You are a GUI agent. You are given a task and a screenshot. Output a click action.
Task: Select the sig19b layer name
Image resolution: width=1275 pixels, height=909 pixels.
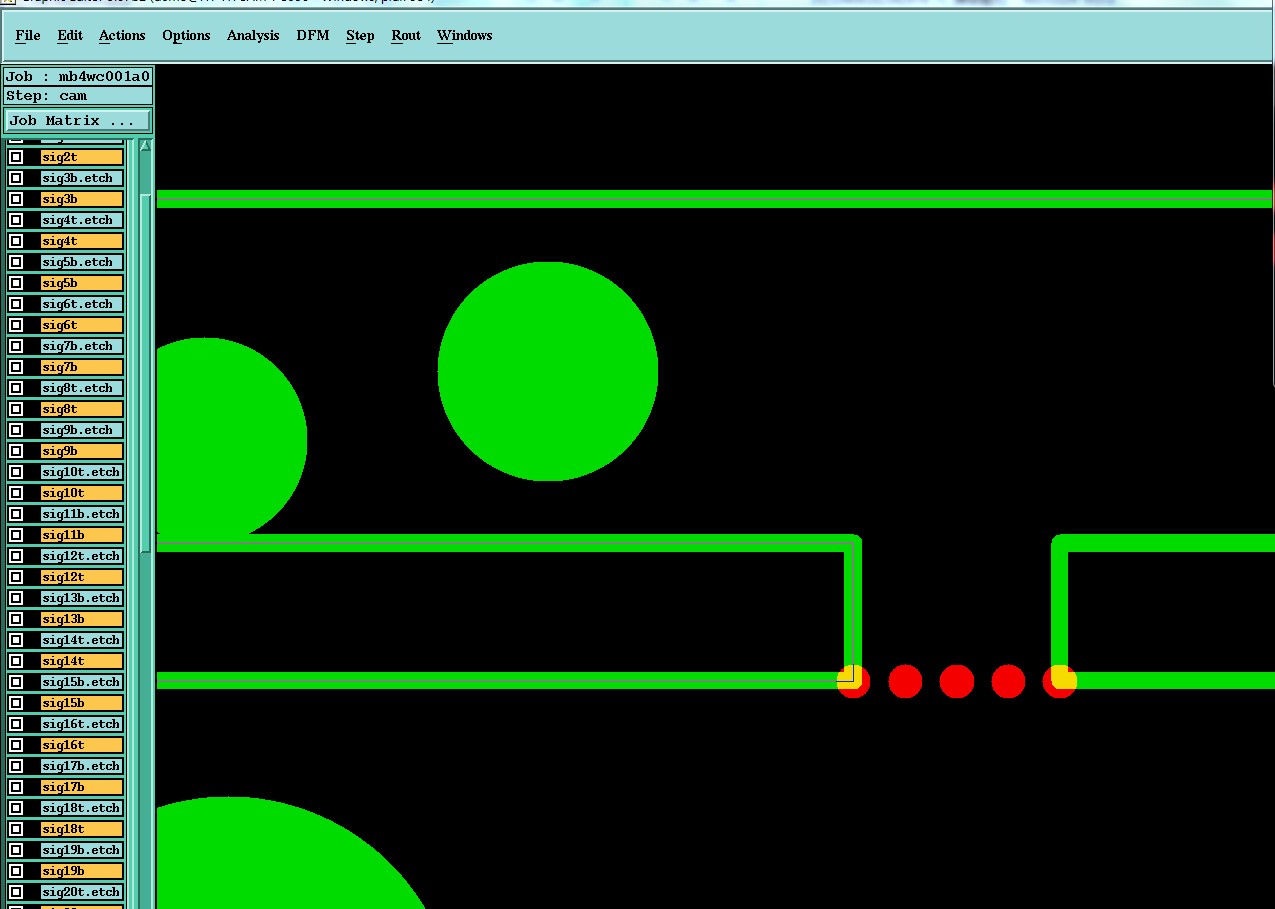(82, 871)
